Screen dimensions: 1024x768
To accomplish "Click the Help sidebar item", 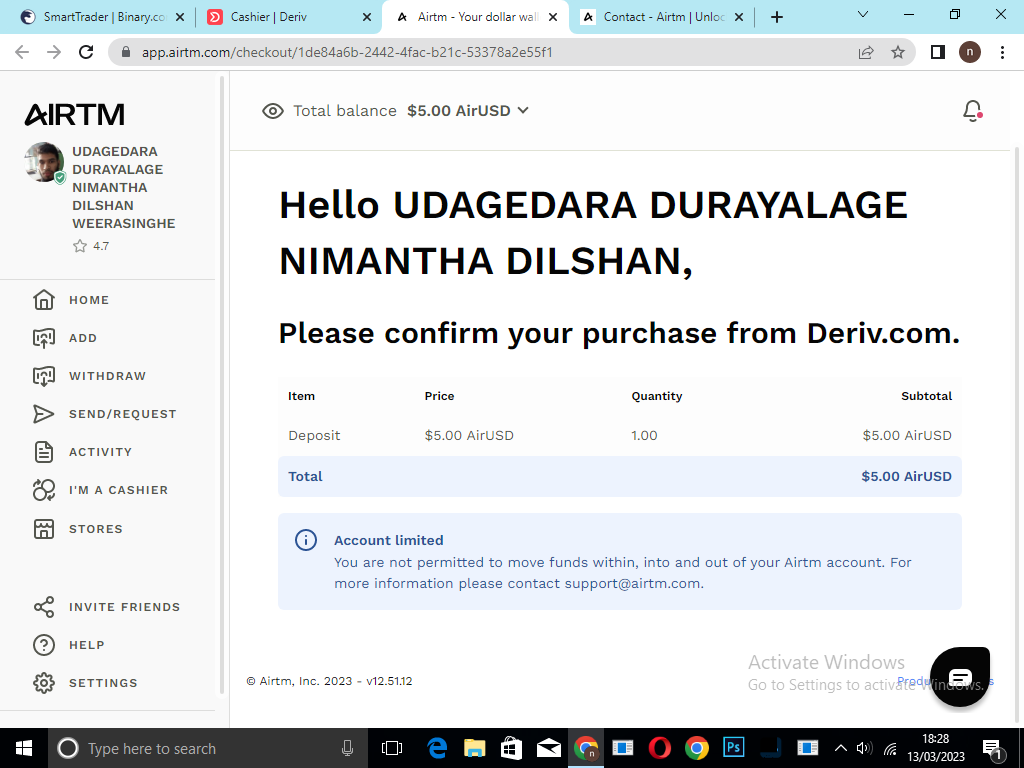I will [86, 645].
